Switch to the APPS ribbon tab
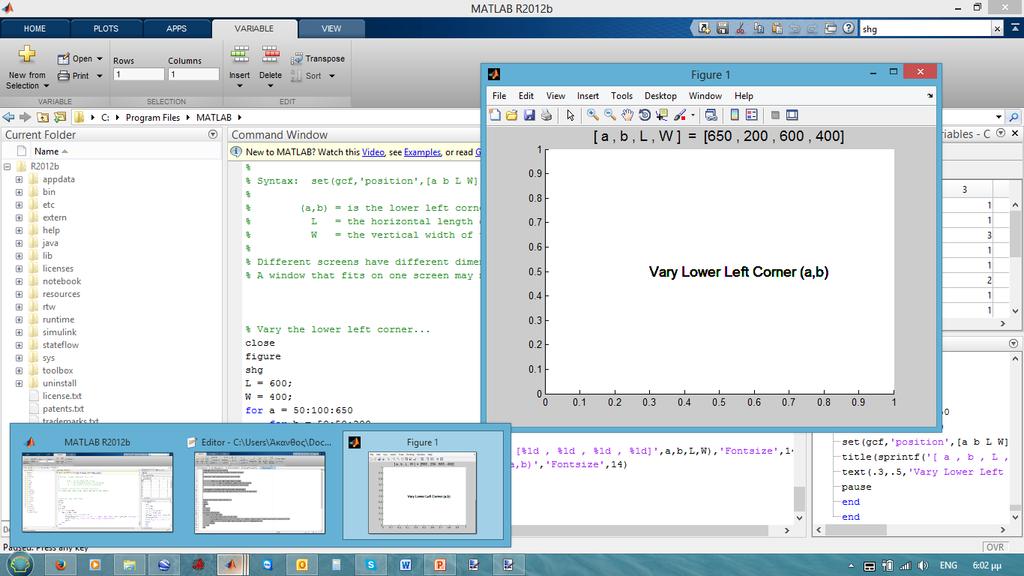Viewport: 1024px width, 576px height. (176, 28)
